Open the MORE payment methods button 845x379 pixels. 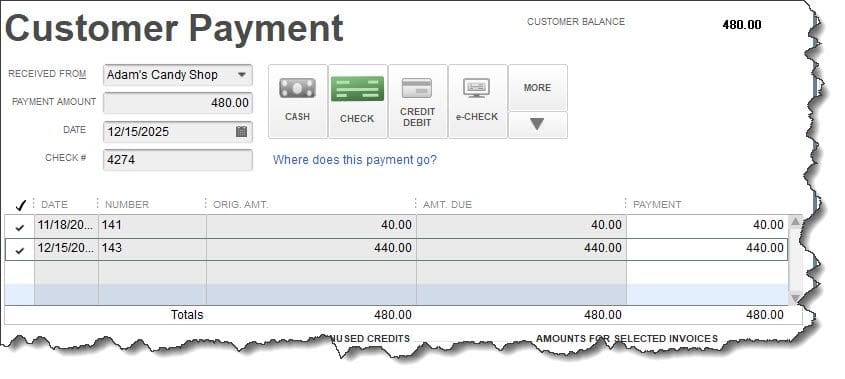(538, 87)
